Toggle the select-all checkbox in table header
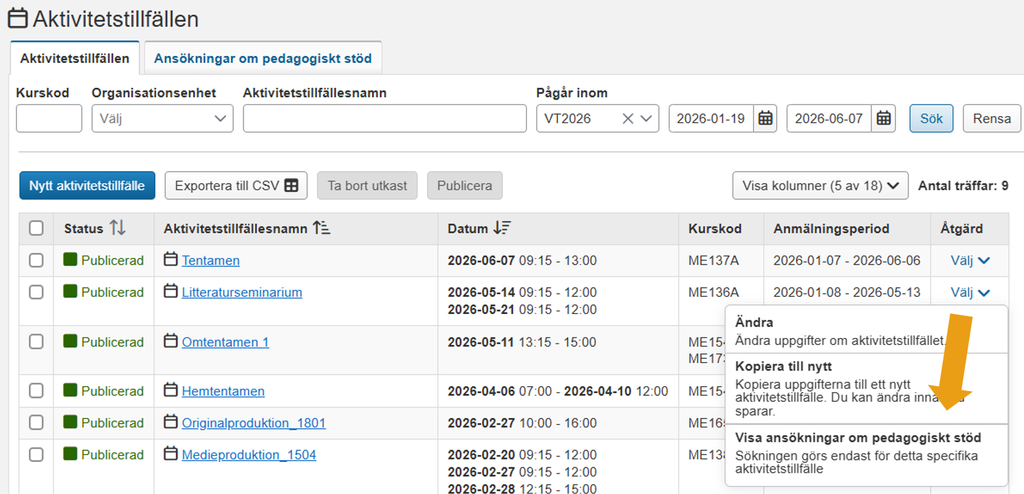1024x494 pixels. [x=37, y=228]
